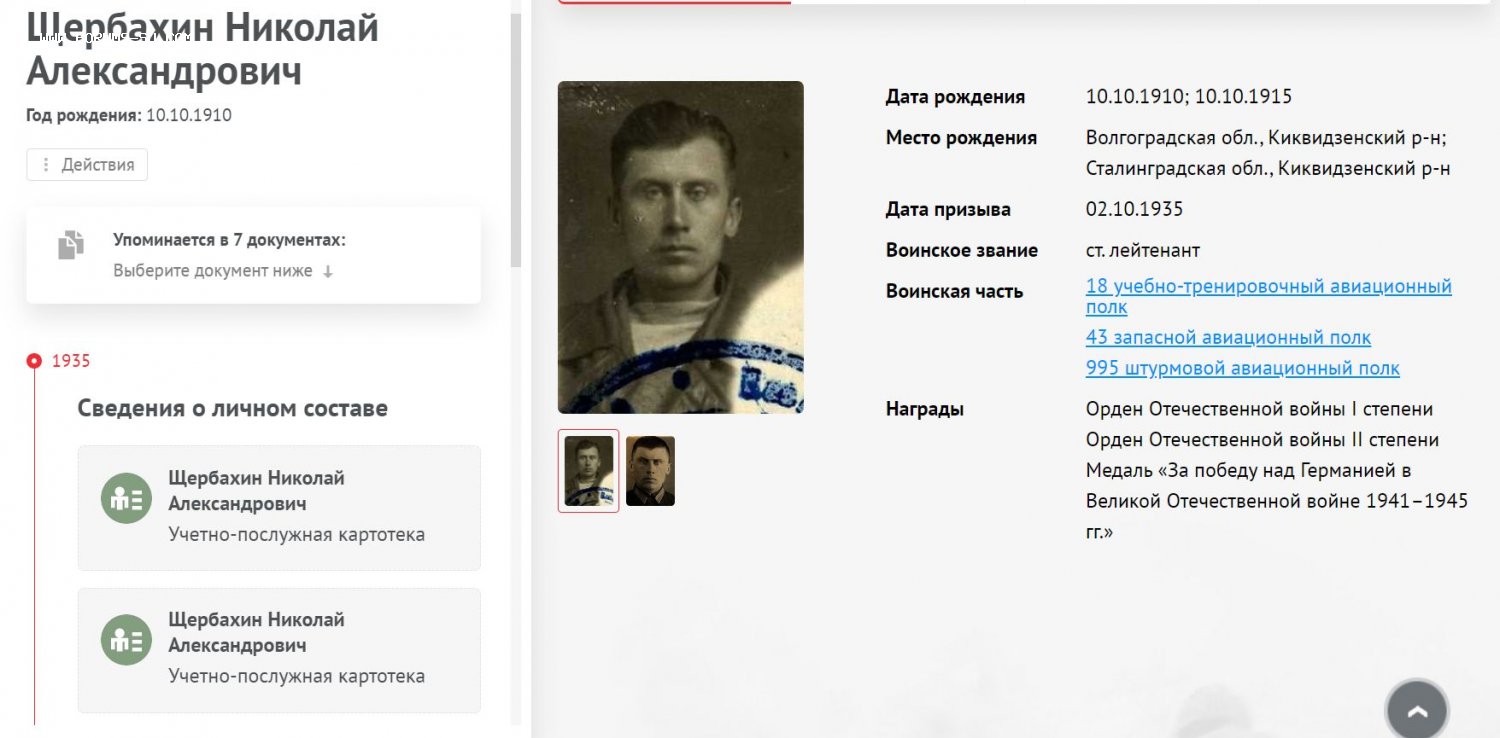Screen dimensions: 1500x738
Task: Click the Упоминается в 7 документах card
Action: (253, 255)
